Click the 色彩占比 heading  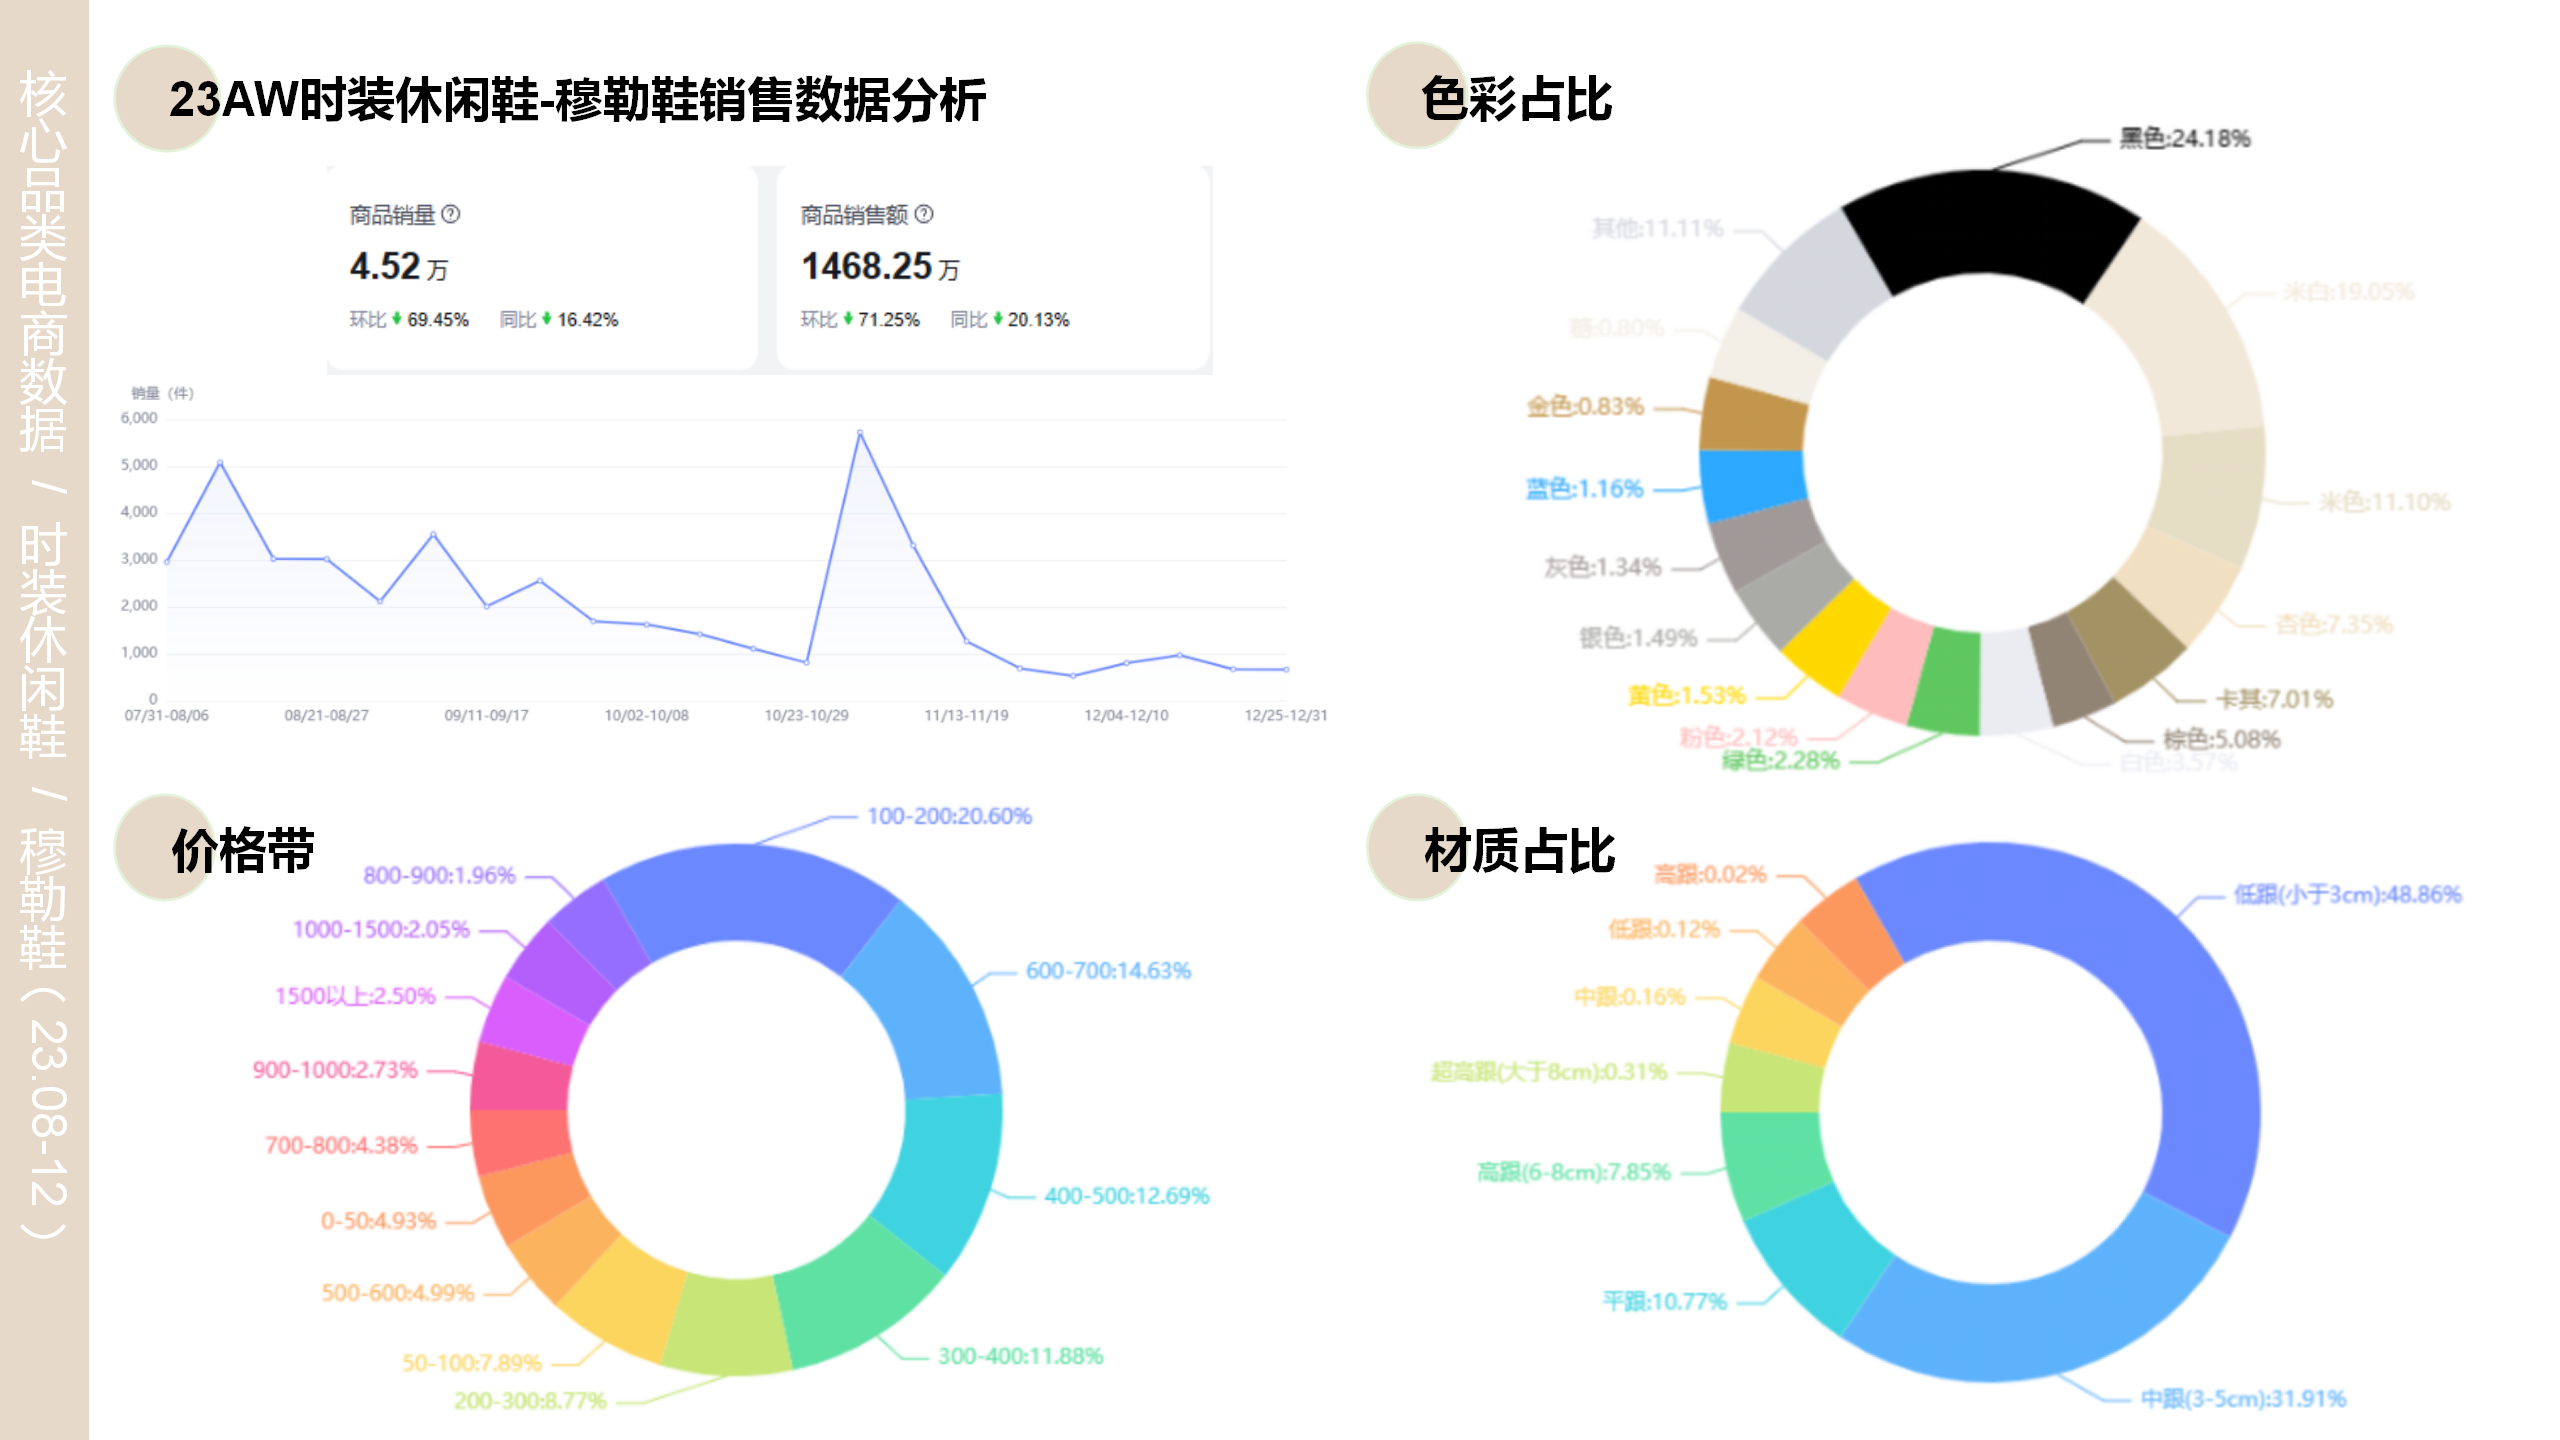click(x=1516, y=100)
